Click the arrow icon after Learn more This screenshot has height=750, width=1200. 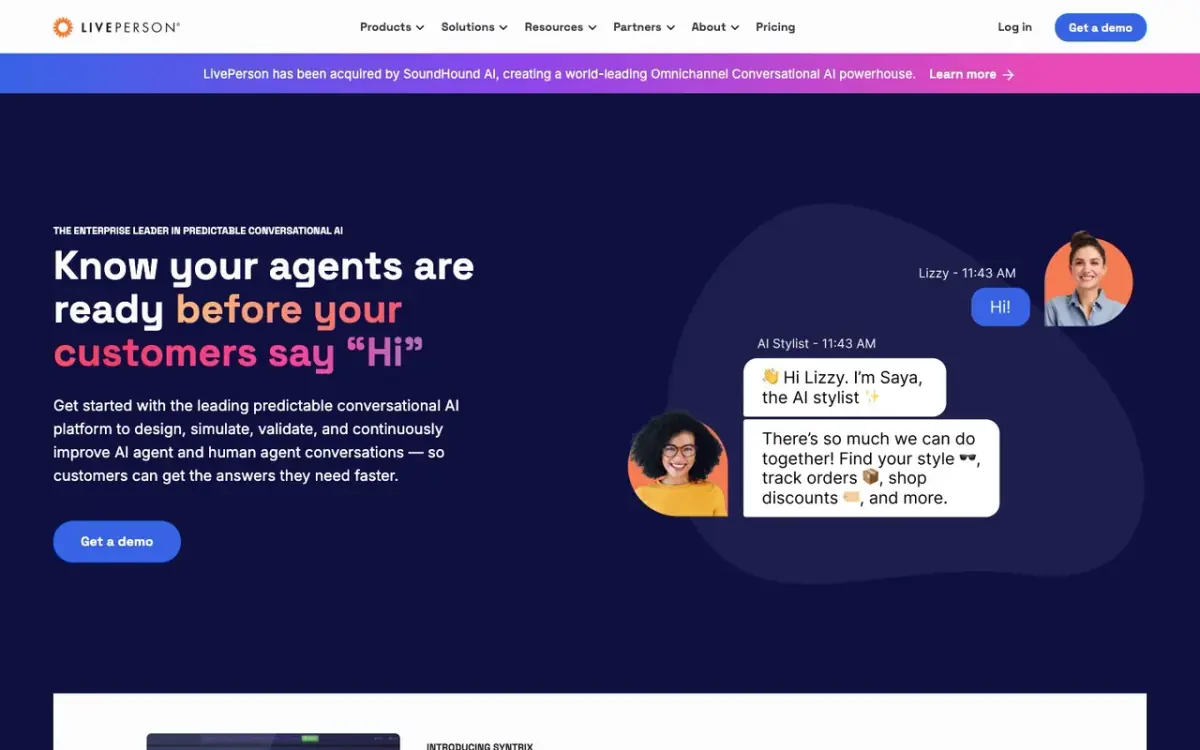(1008, 74)
